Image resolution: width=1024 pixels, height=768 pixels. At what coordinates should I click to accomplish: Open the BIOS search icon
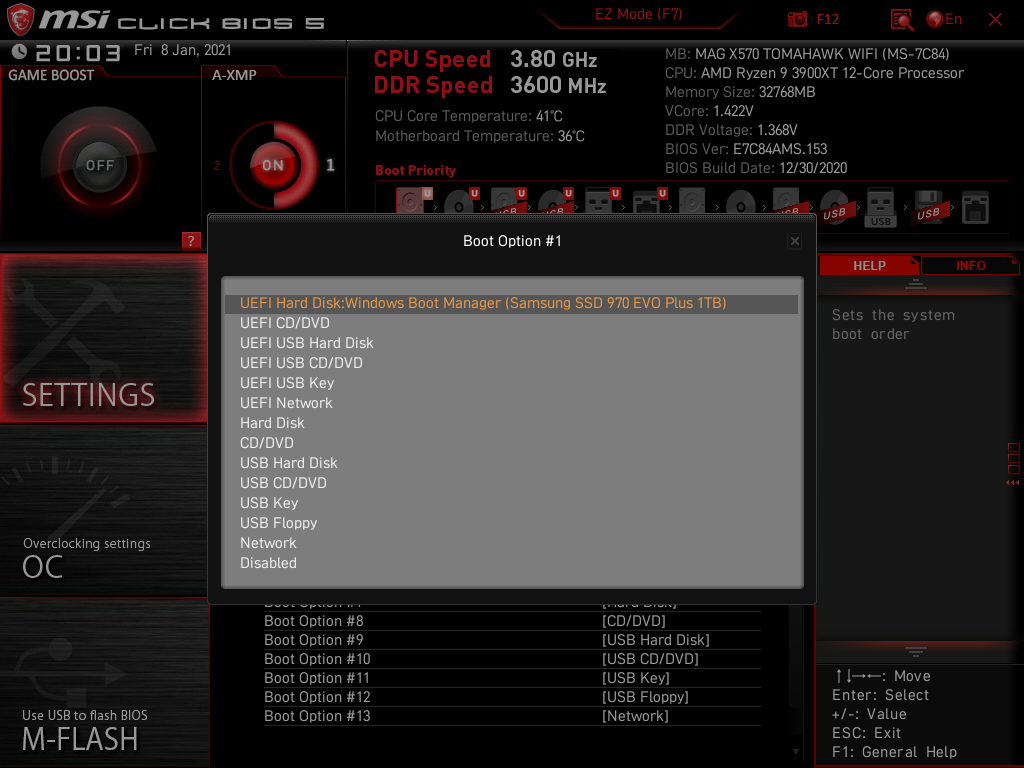(x=901, y=20)
